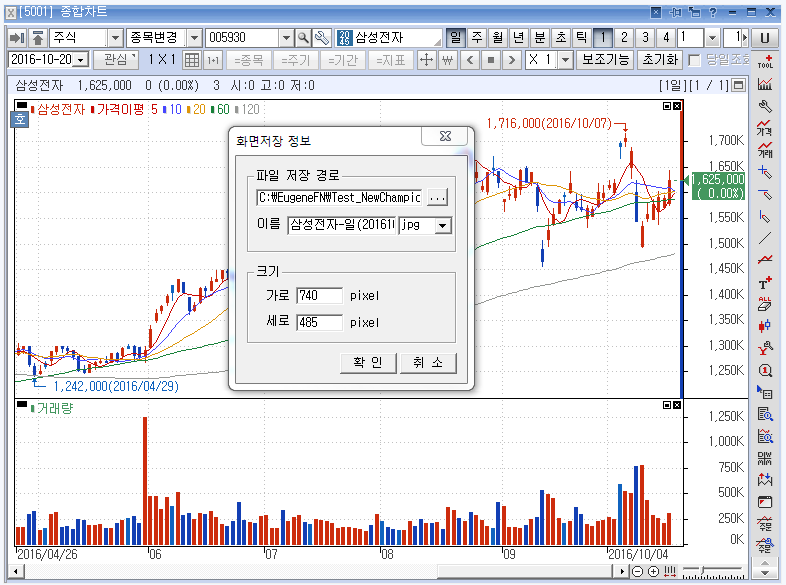Open the 2016-10-20 date dropdown
The image size is (786, 585).
tap(81, 60)
